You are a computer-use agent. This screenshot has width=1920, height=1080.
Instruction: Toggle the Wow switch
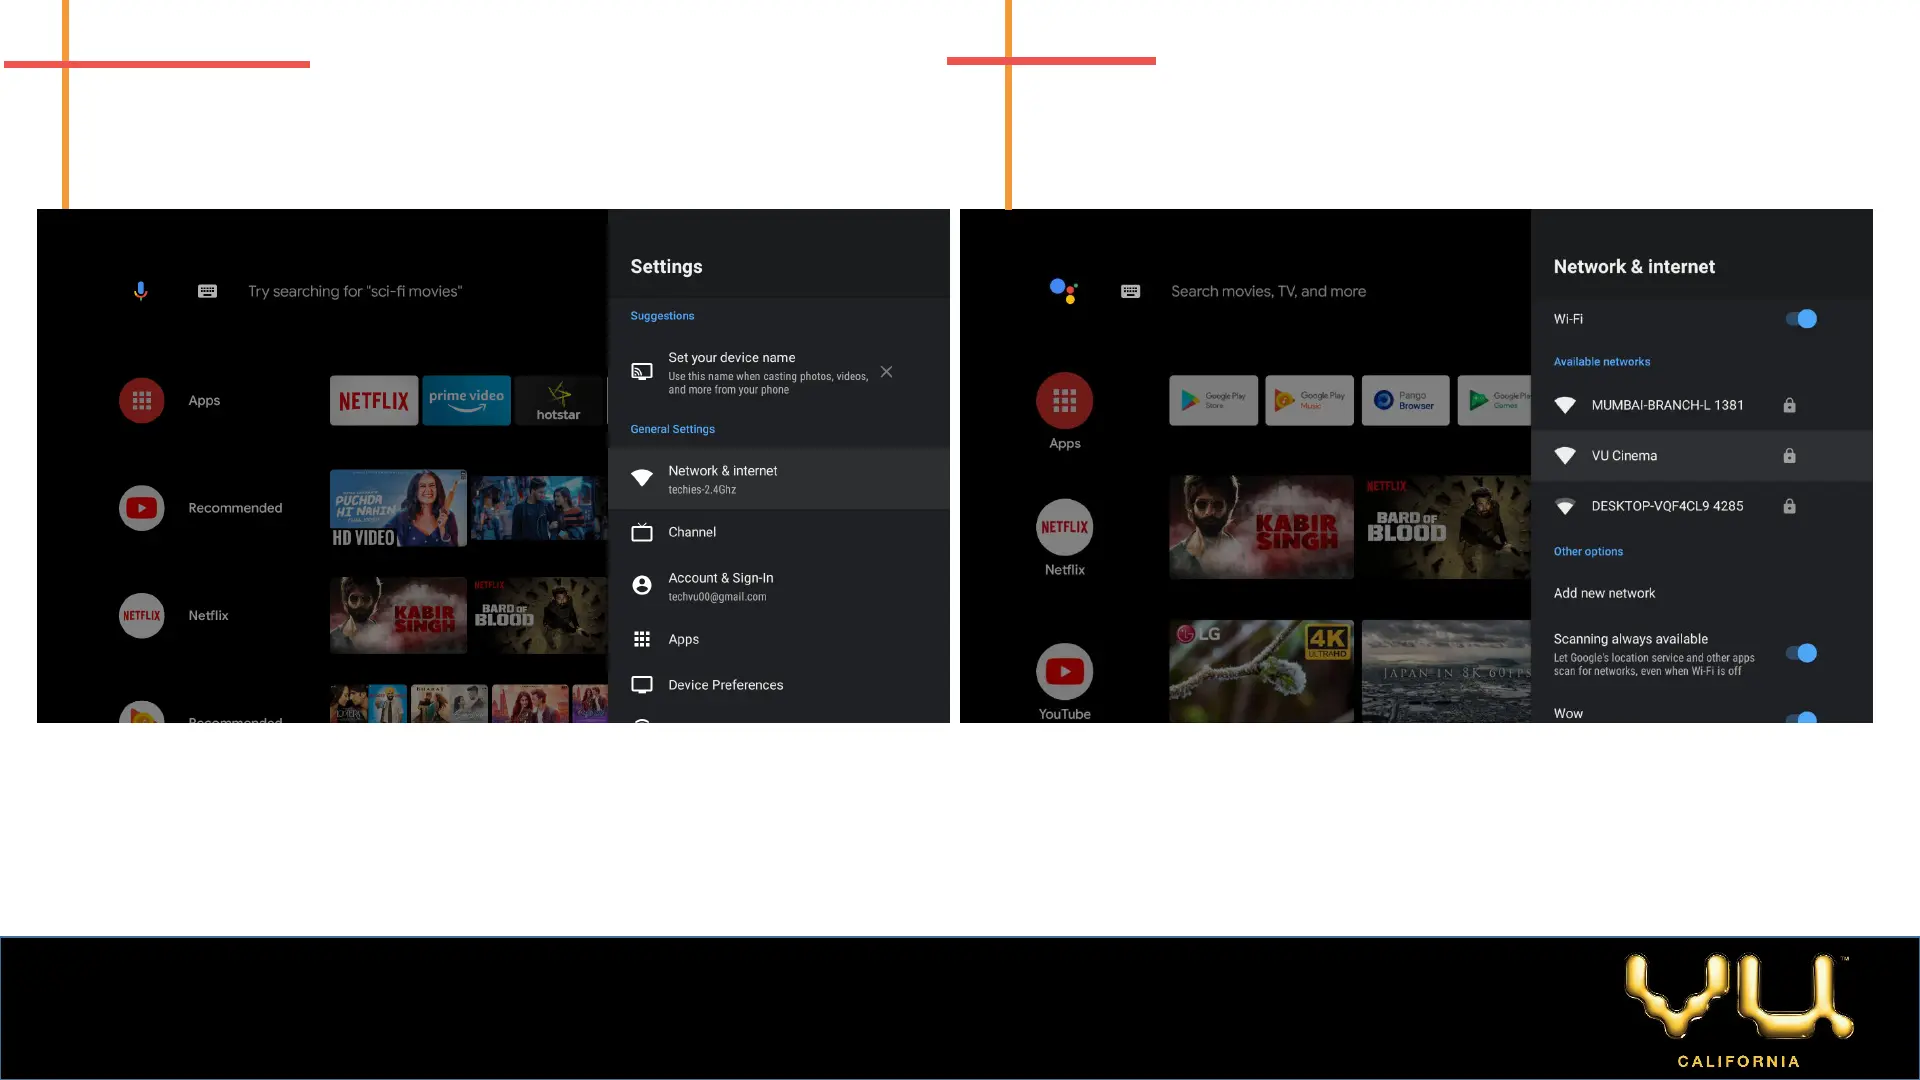[1801, 716]
